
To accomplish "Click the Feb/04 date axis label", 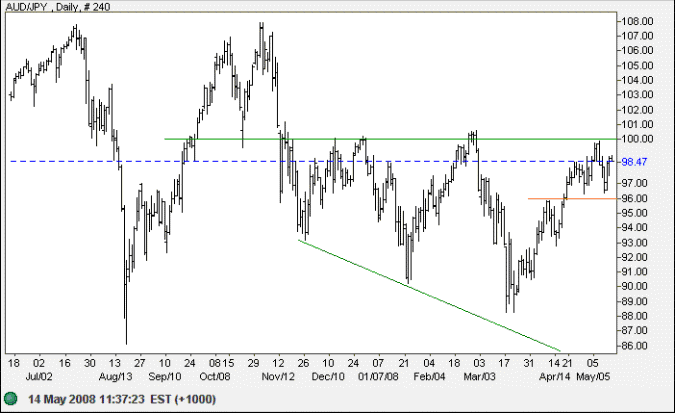I will pos(429,376).
